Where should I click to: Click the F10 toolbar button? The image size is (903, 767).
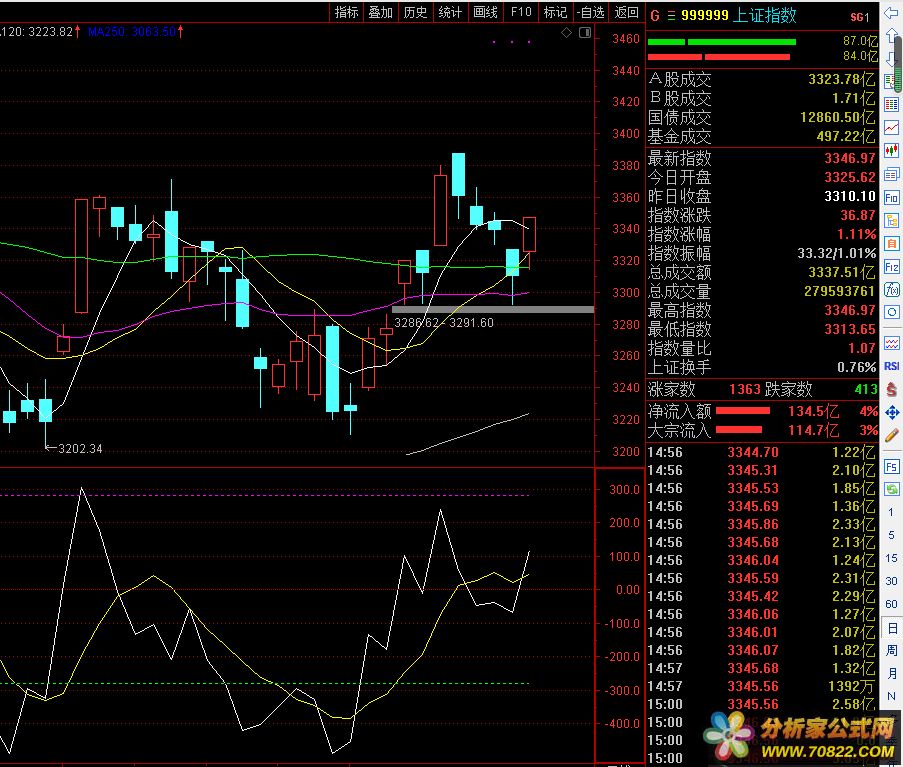pos(521,12)
